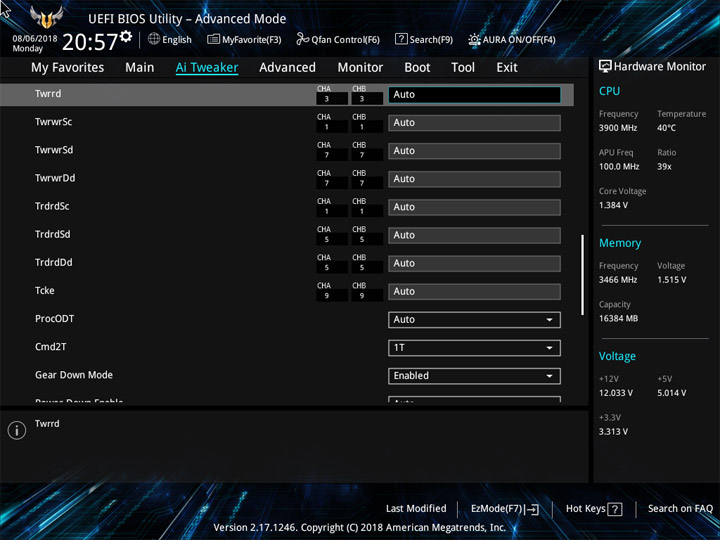Click the settings list scrollbar

[x=582, y=275]
